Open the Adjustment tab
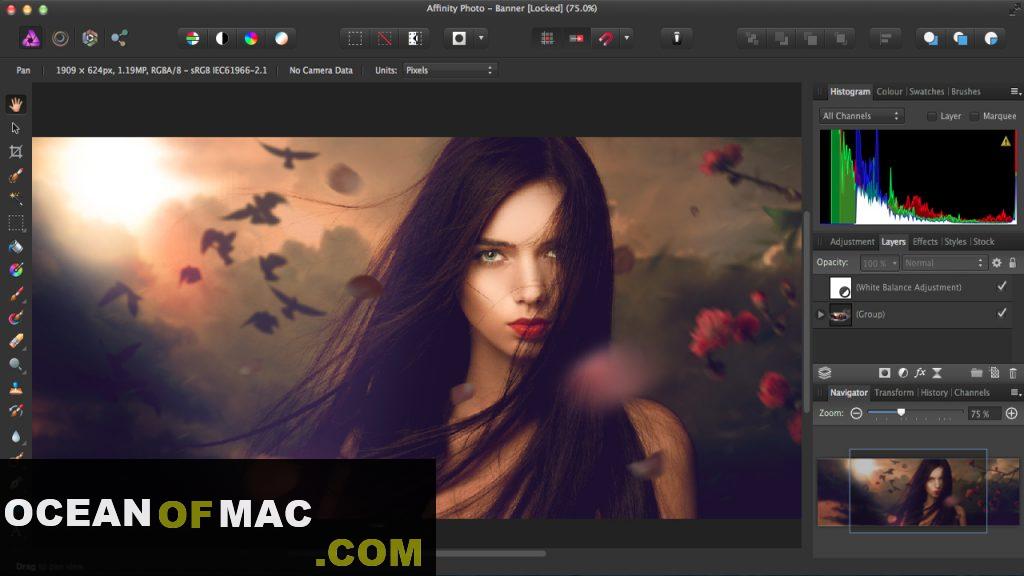 point(852,242)
